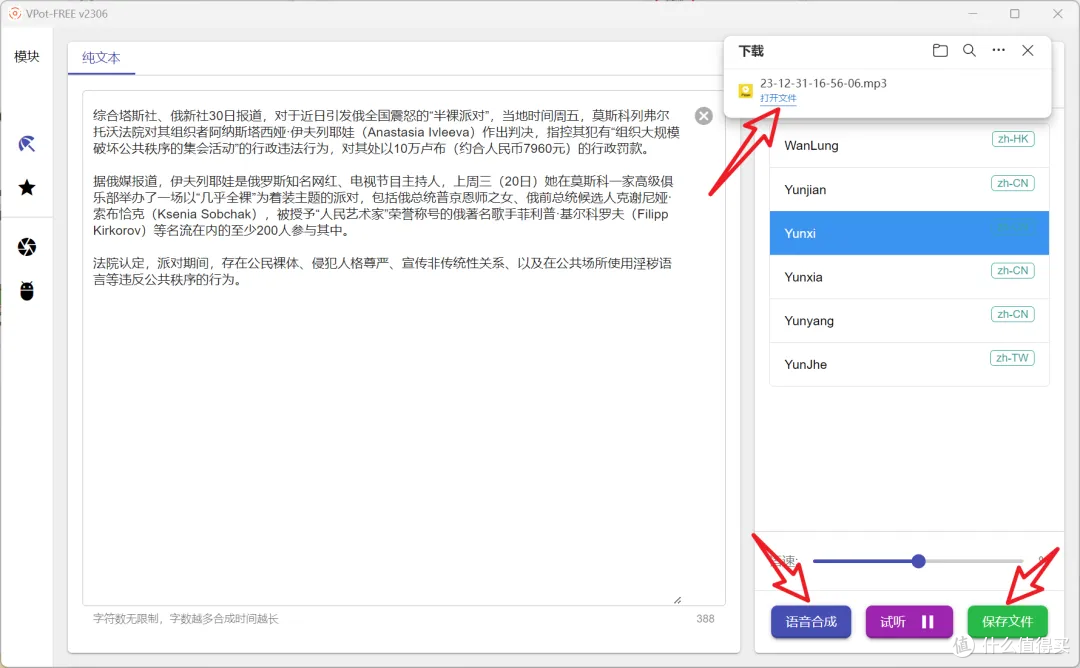
Task: Close the downloads popup
Action: (x=1028, y=50)
